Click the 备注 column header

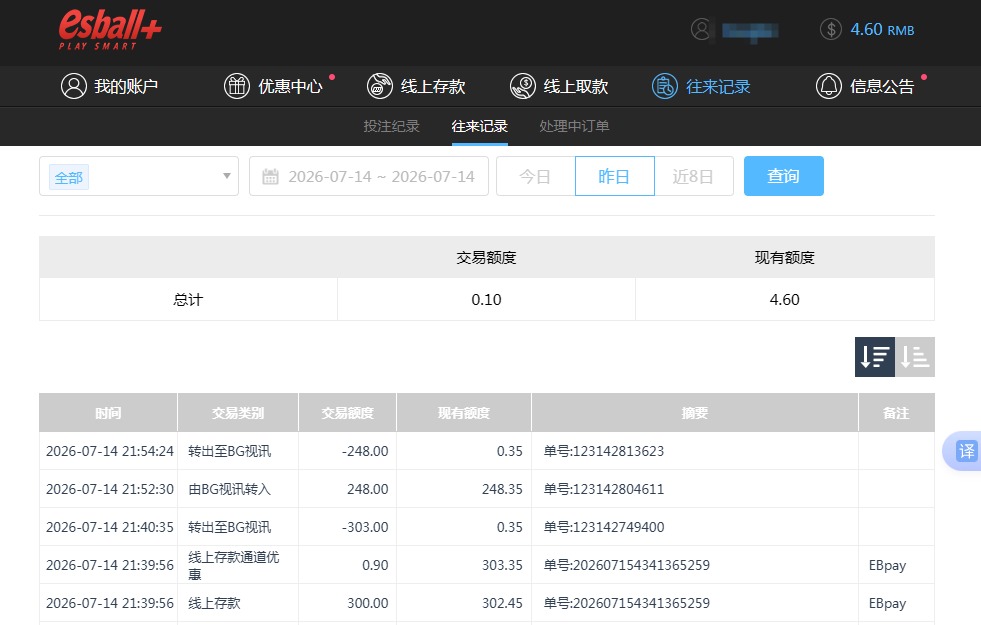897,413
